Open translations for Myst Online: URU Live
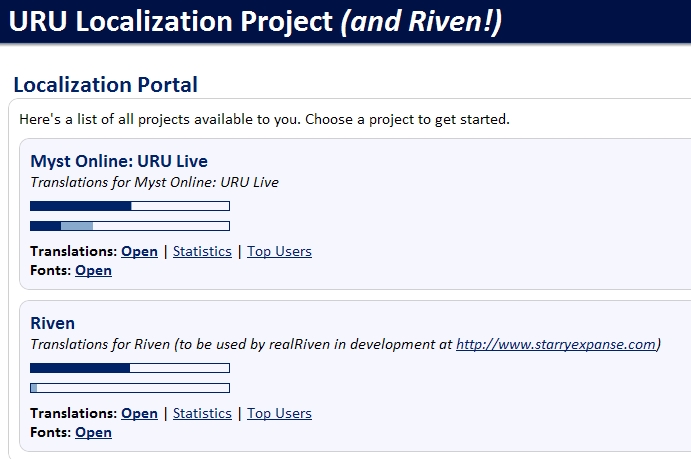This screenshot has height=459, width=691. click(x=139, y=251)
